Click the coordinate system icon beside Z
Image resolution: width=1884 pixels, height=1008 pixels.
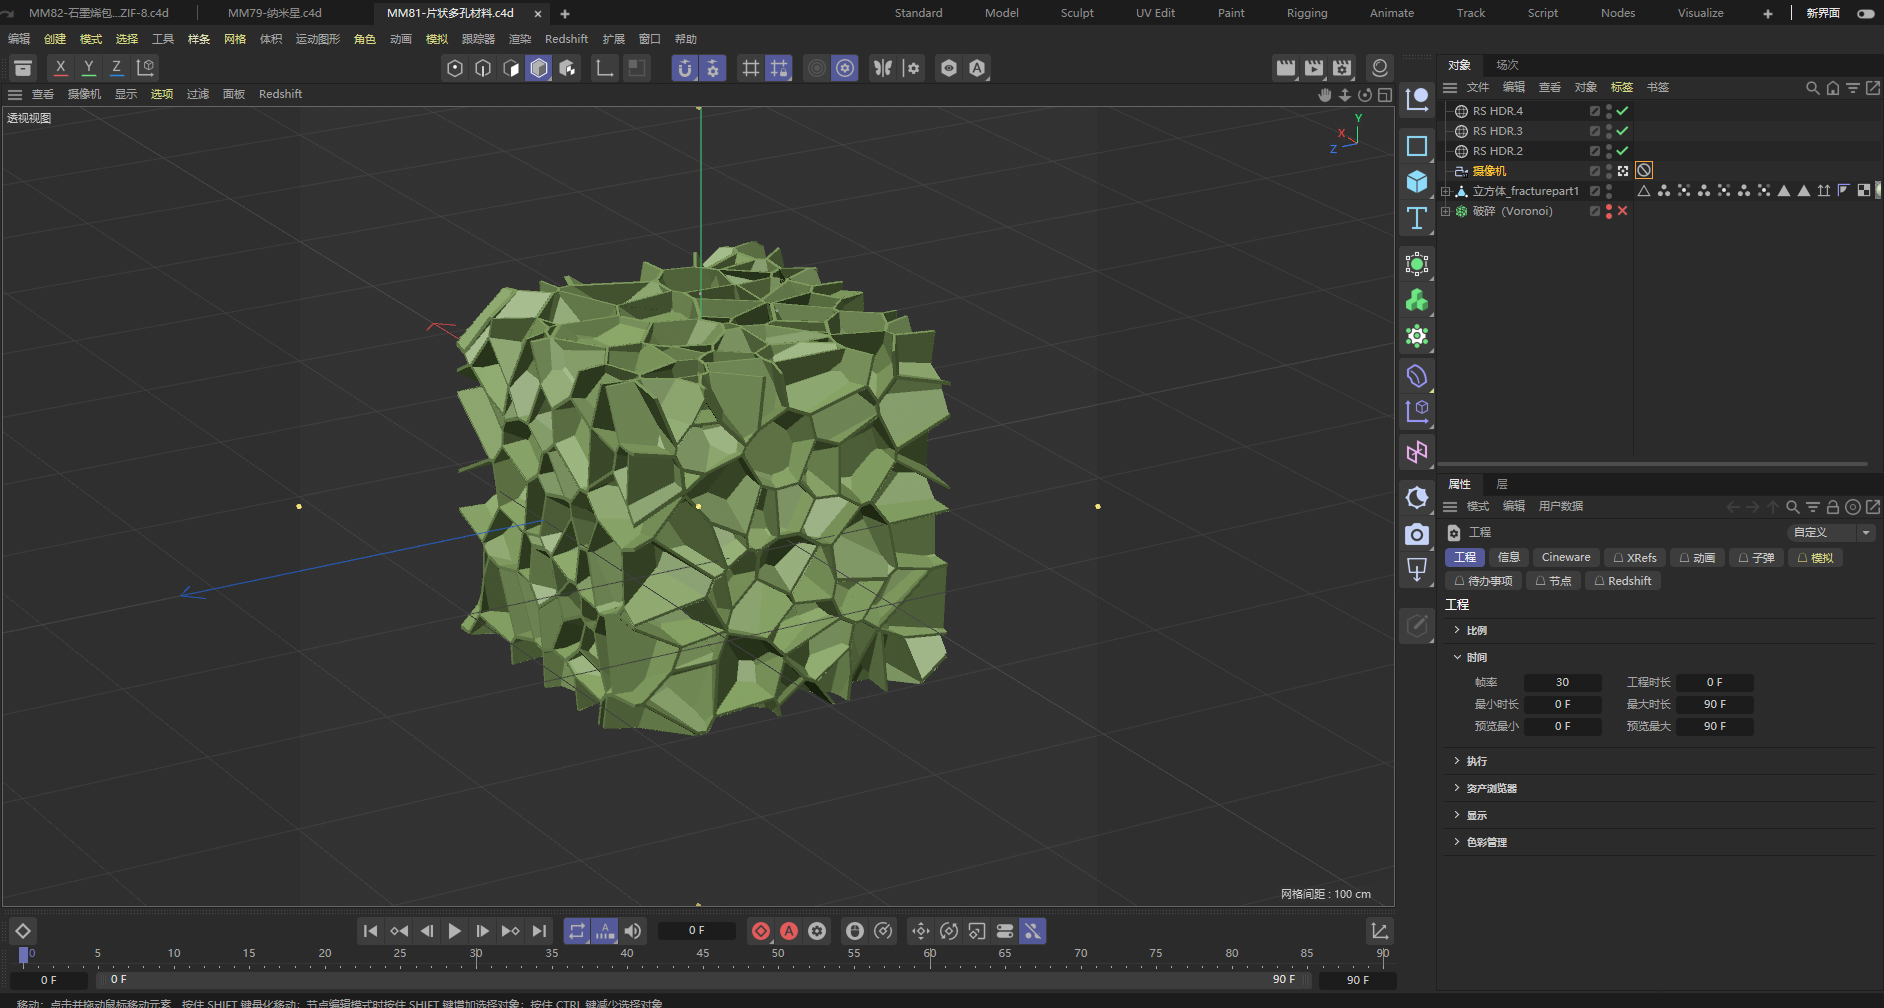point(146,67)
